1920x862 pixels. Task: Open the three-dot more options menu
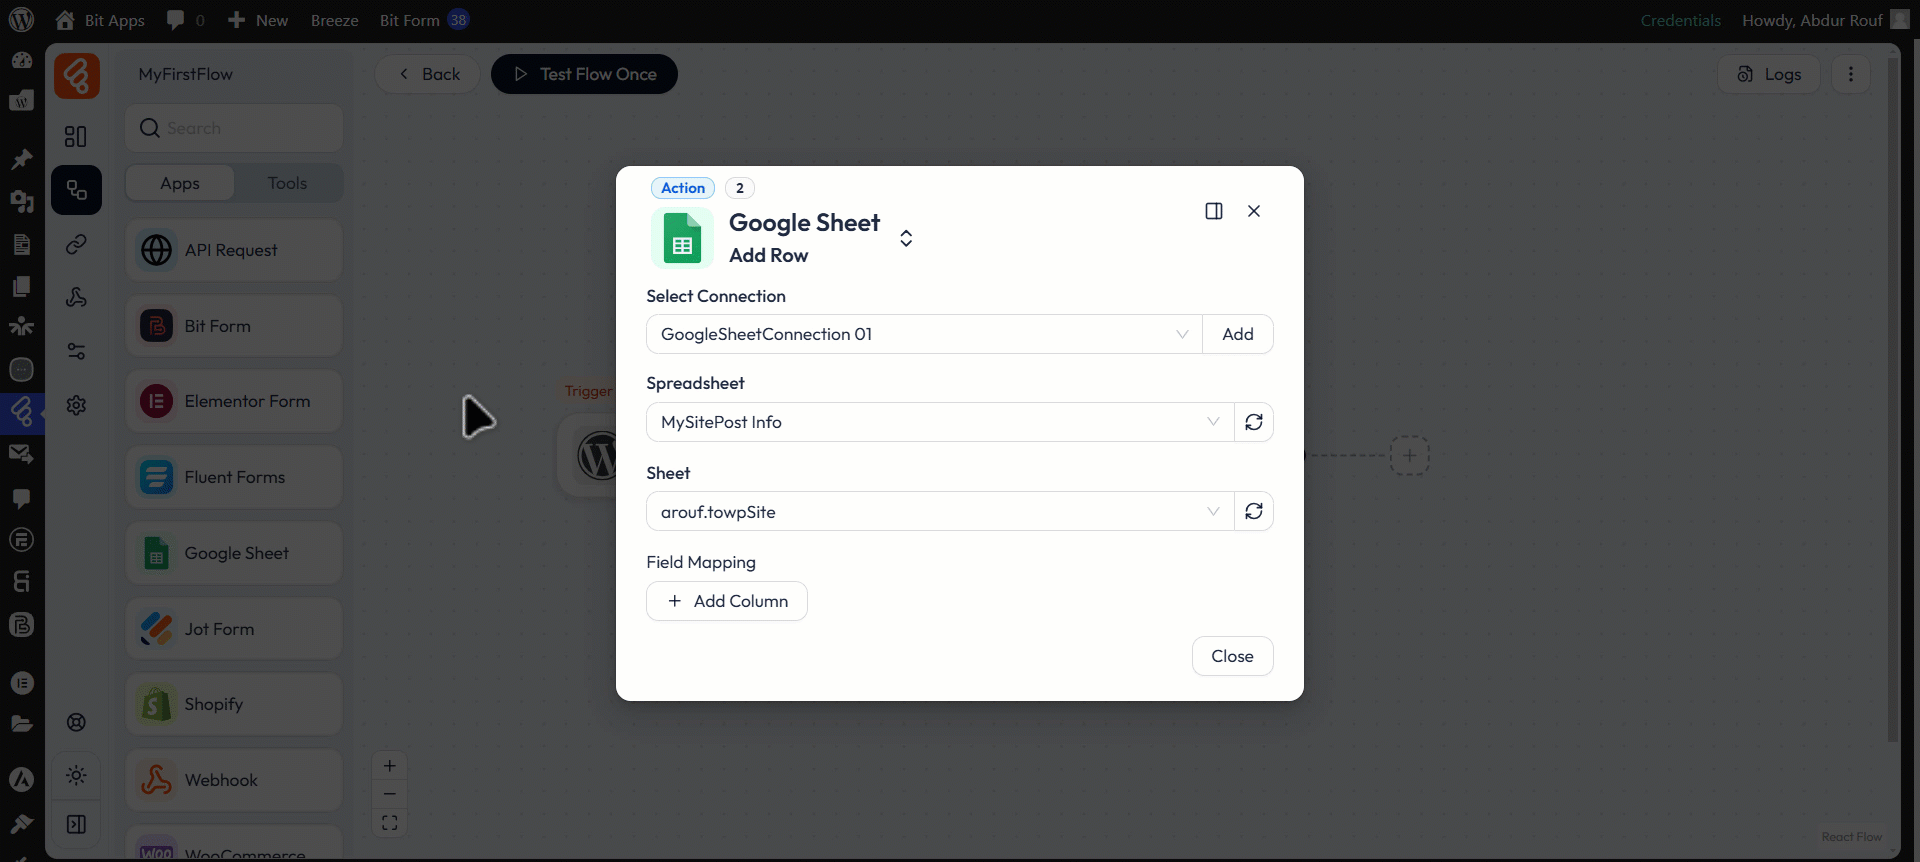[1851, 74]
